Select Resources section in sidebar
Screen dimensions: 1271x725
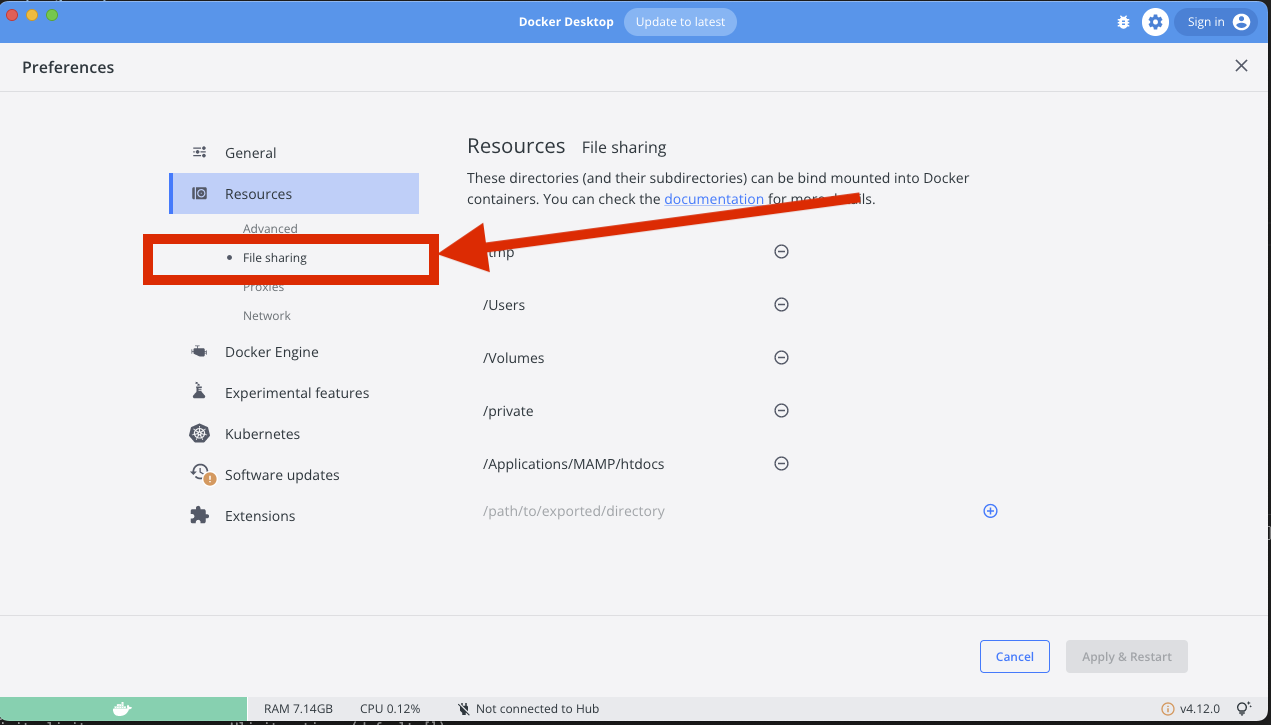pos(294,194)
